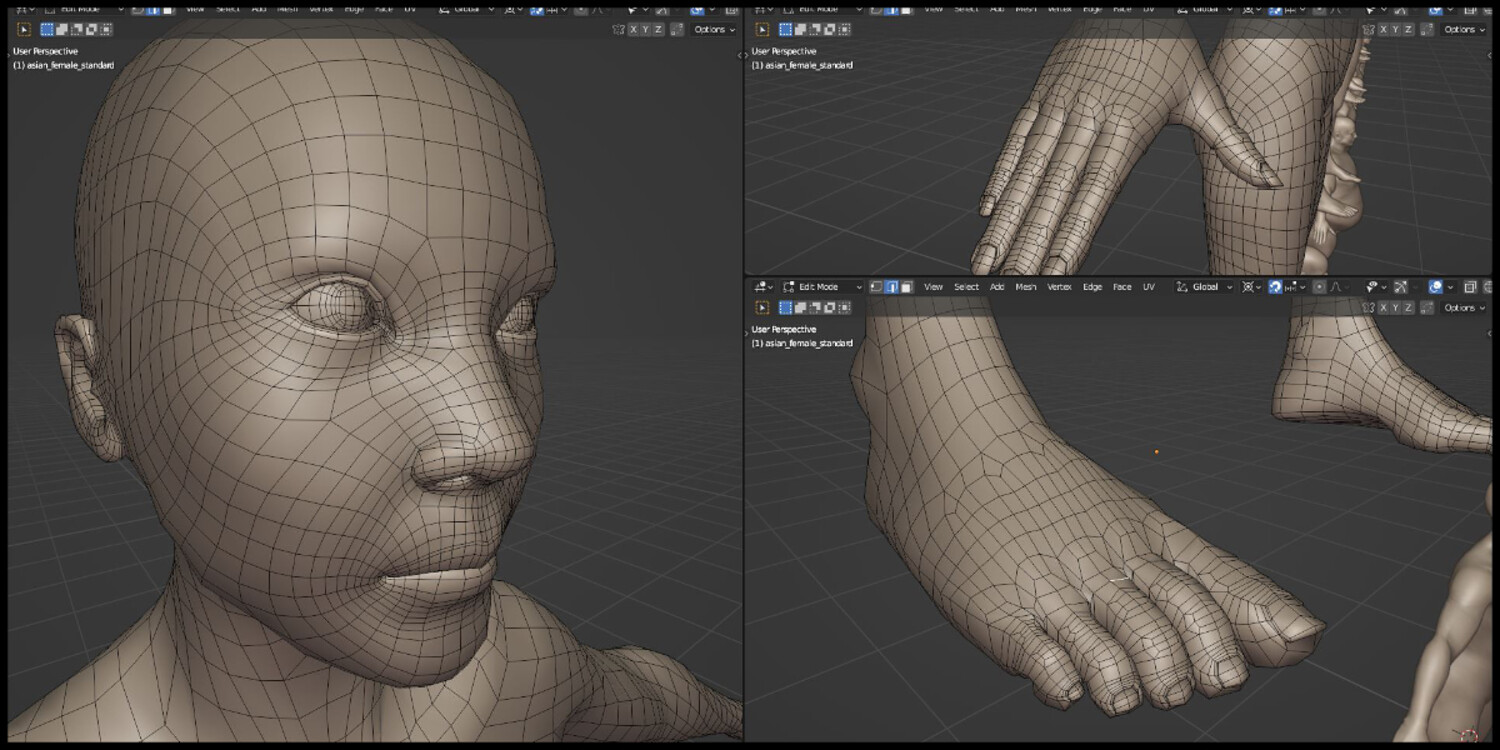This screenshot has width=1500, height=750.
Task: Open pivot point options in foot viewport
Action: pos(1251,287)
